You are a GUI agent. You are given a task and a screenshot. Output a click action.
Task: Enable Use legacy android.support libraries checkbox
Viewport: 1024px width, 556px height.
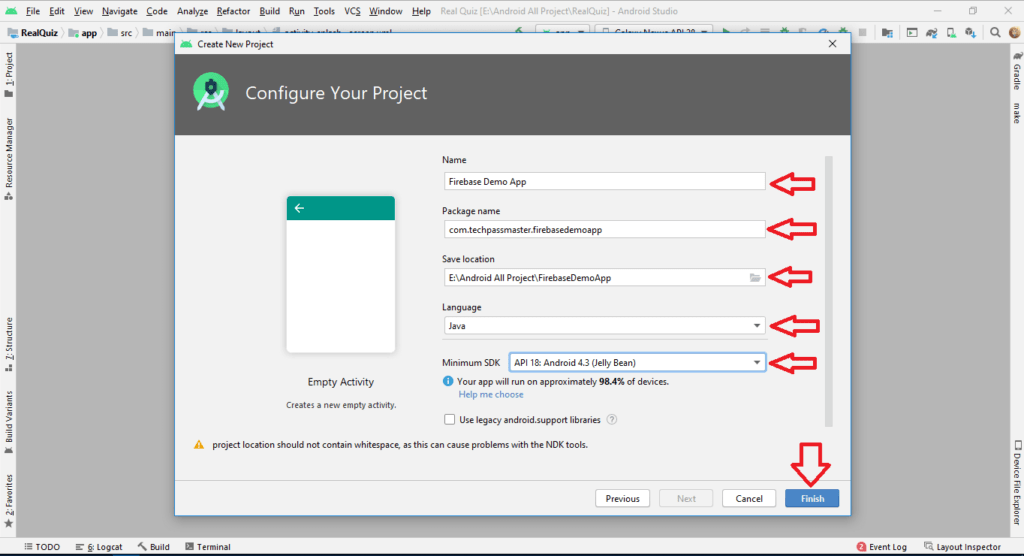pyautogui.click(x=449, y=419)
